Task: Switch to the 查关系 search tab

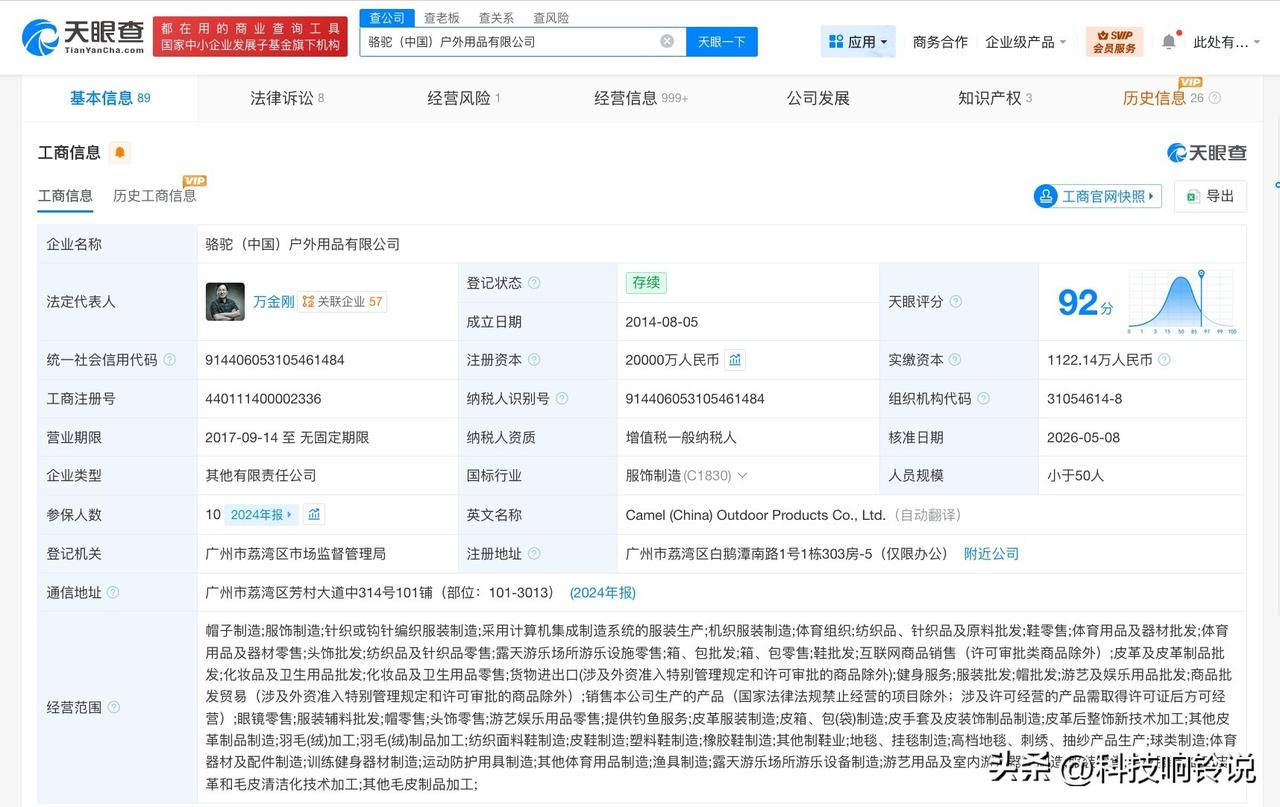Action: pos(496,18)
